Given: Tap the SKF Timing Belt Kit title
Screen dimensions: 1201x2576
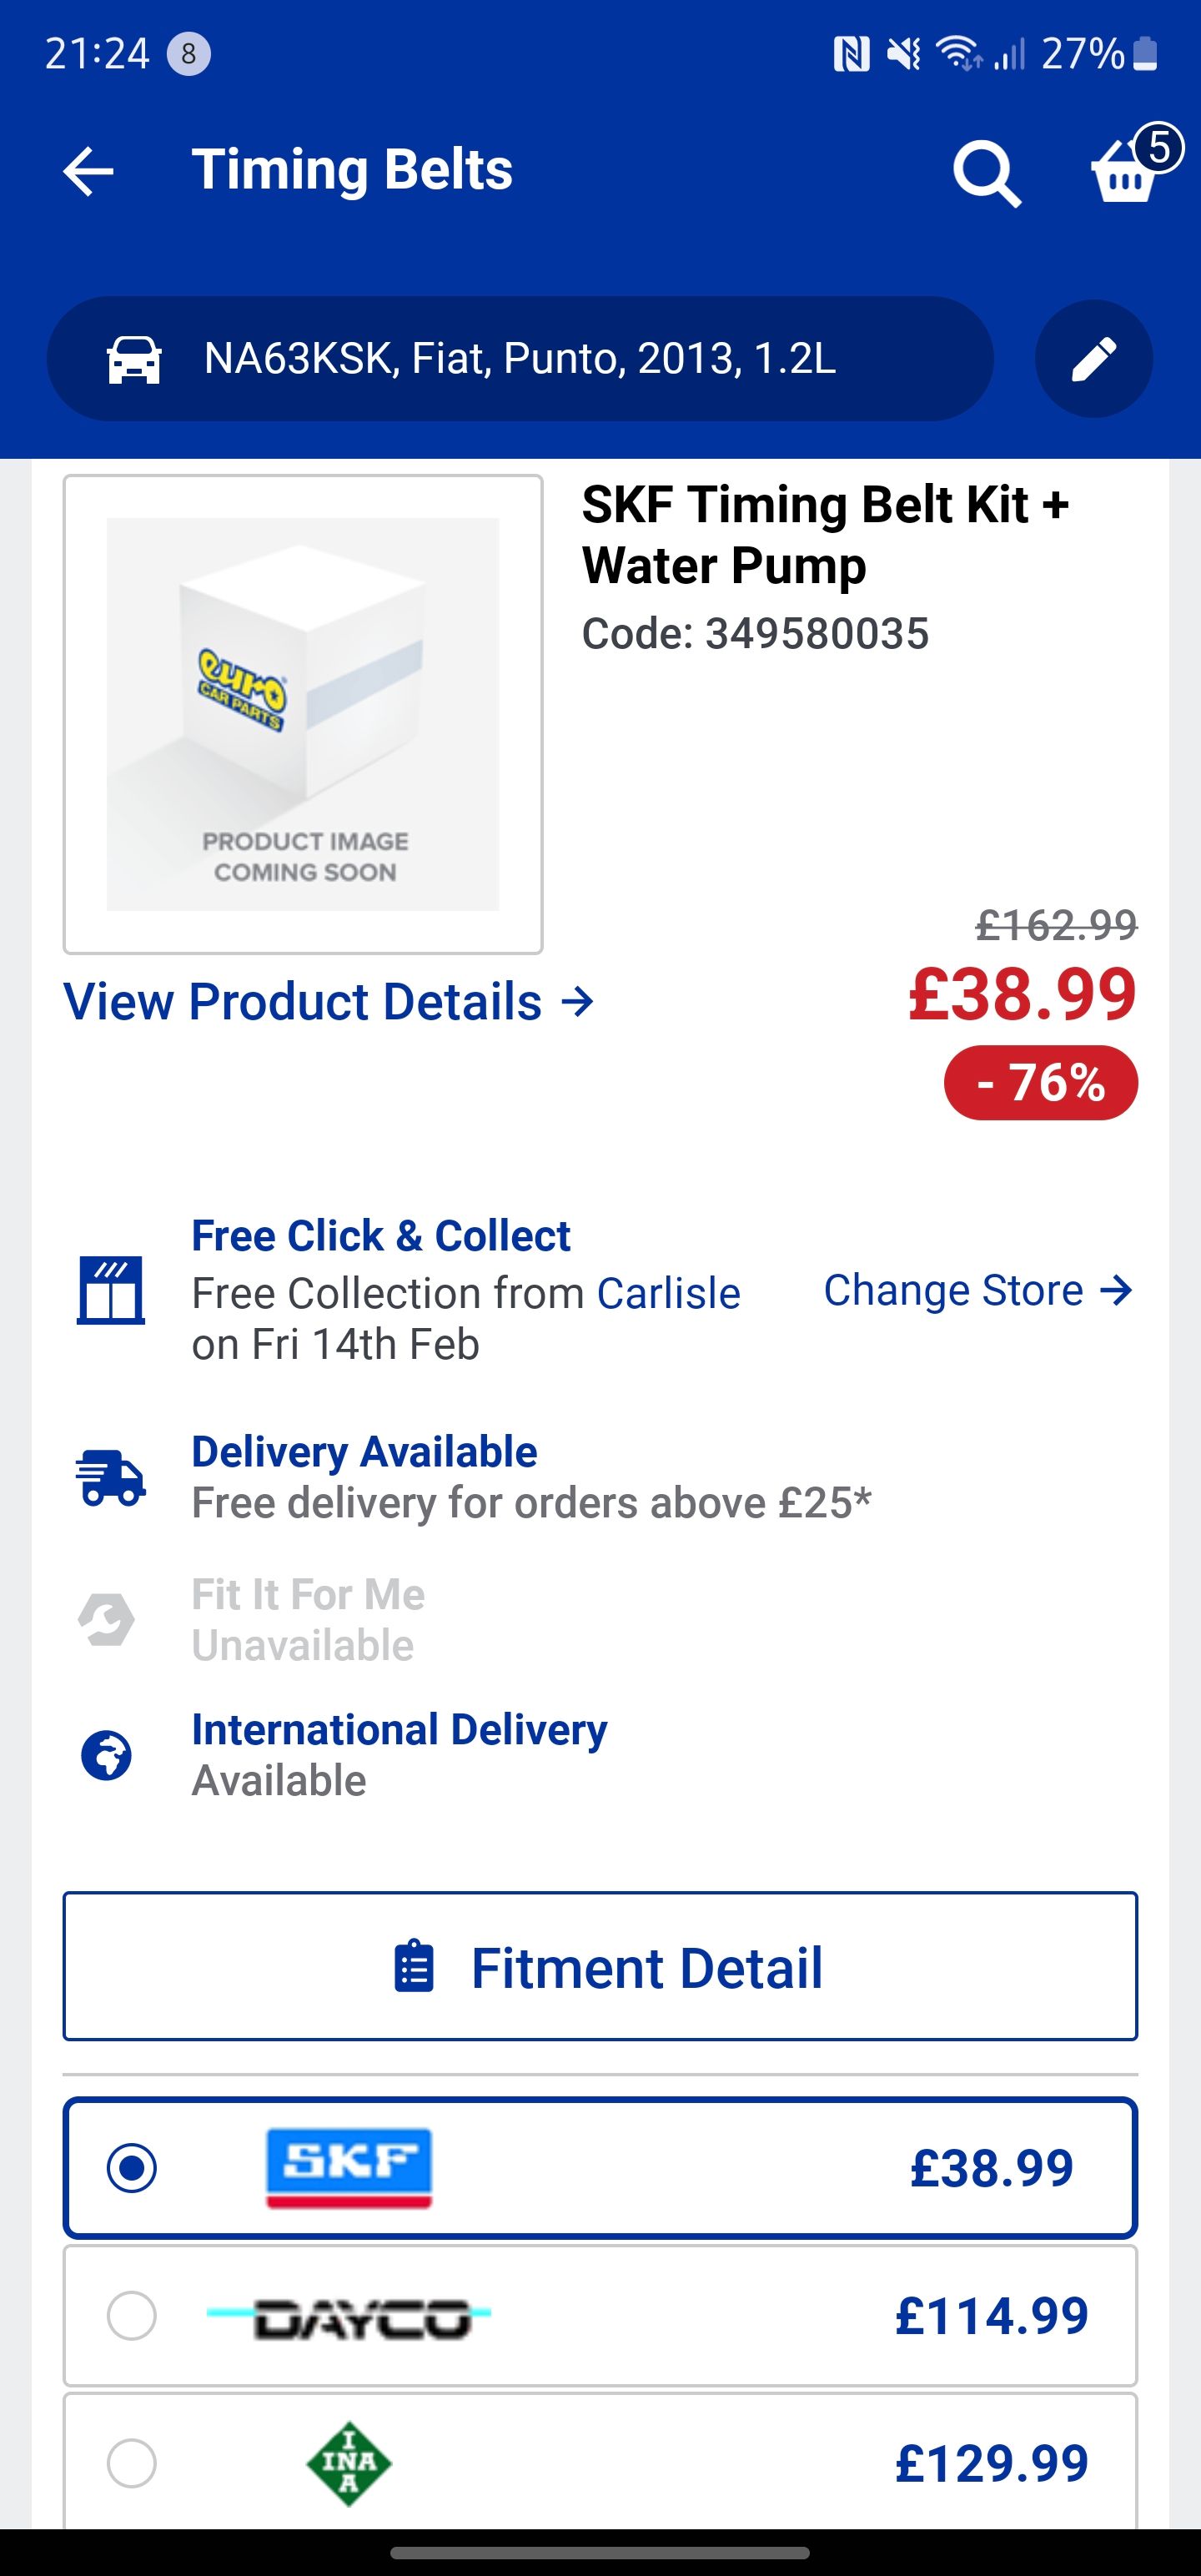Looking at the screenshot, I should pyautogui.click(x=825, y=534).
